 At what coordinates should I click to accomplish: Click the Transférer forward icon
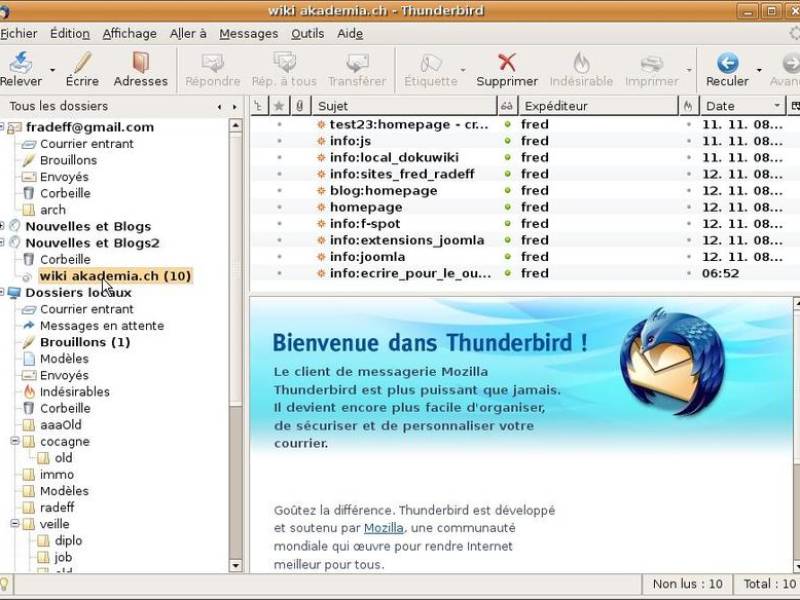pos(357,63)
